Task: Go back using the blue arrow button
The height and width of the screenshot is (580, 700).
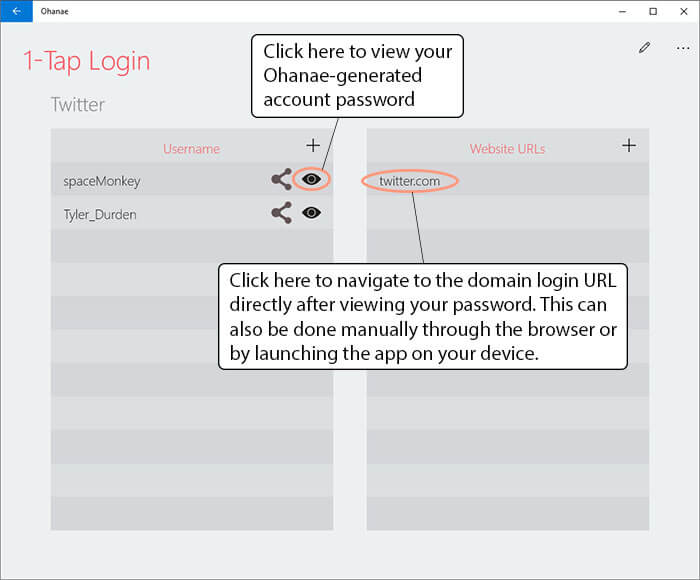Action: tap(17, 11)
